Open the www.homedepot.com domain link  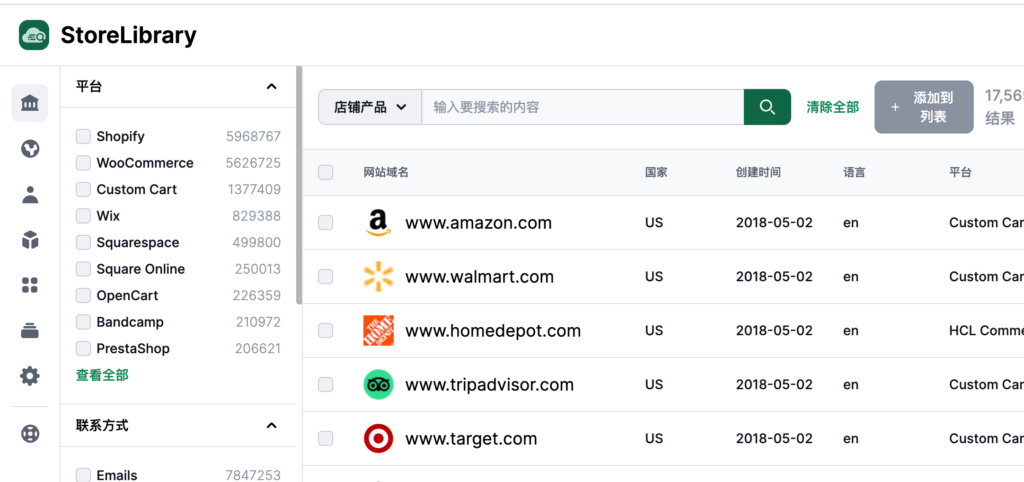point(493,330)
